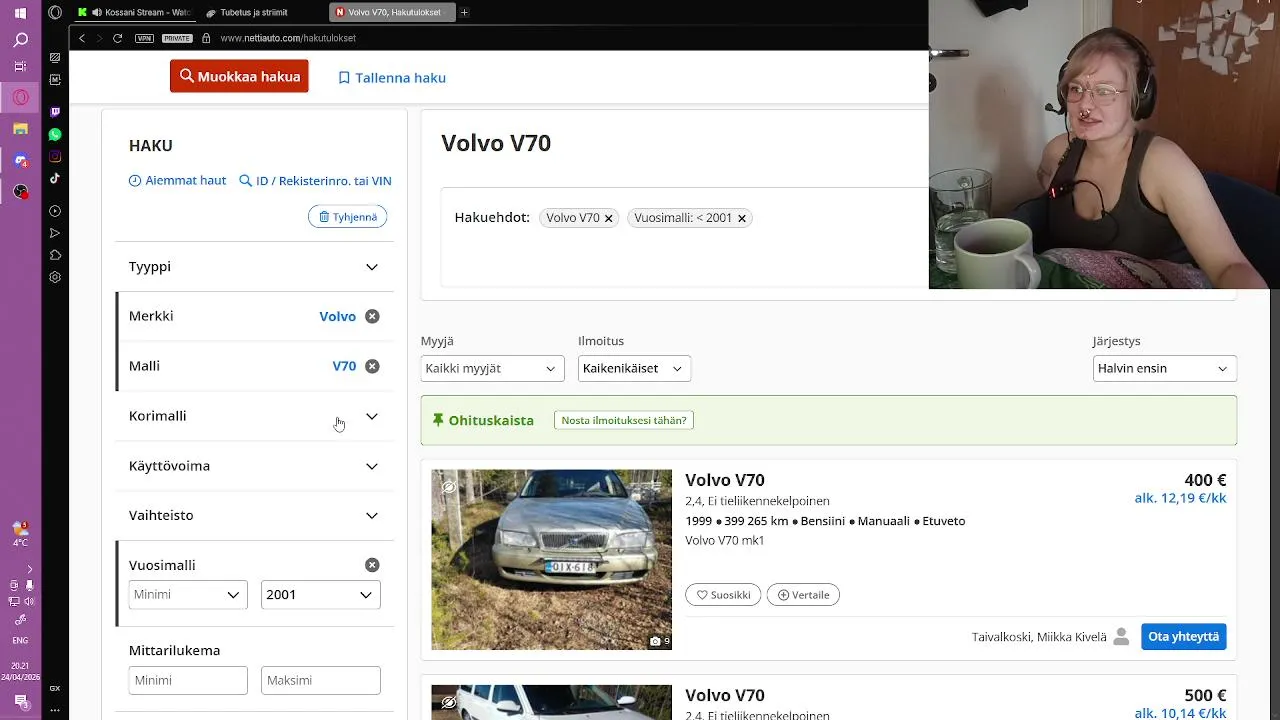Clear the Vuosimalli year filter
This screenshot has height=720, width=1280.
pos(372,565)
